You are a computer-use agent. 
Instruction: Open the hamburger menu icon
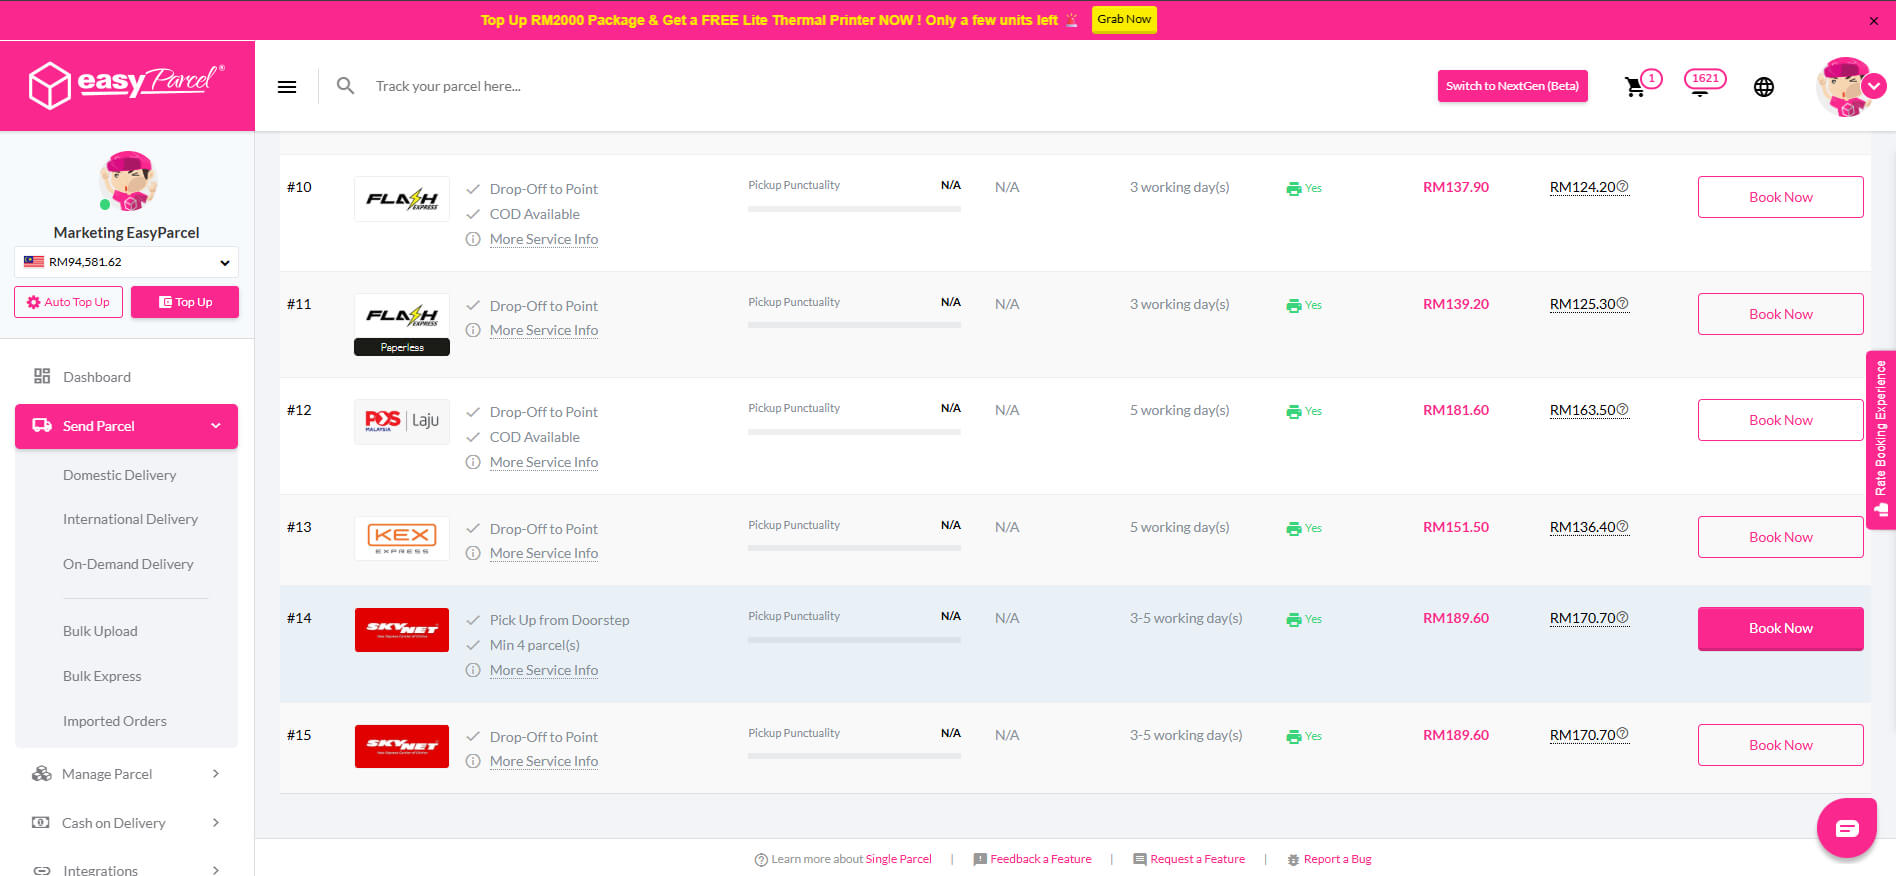pos(287,87)
